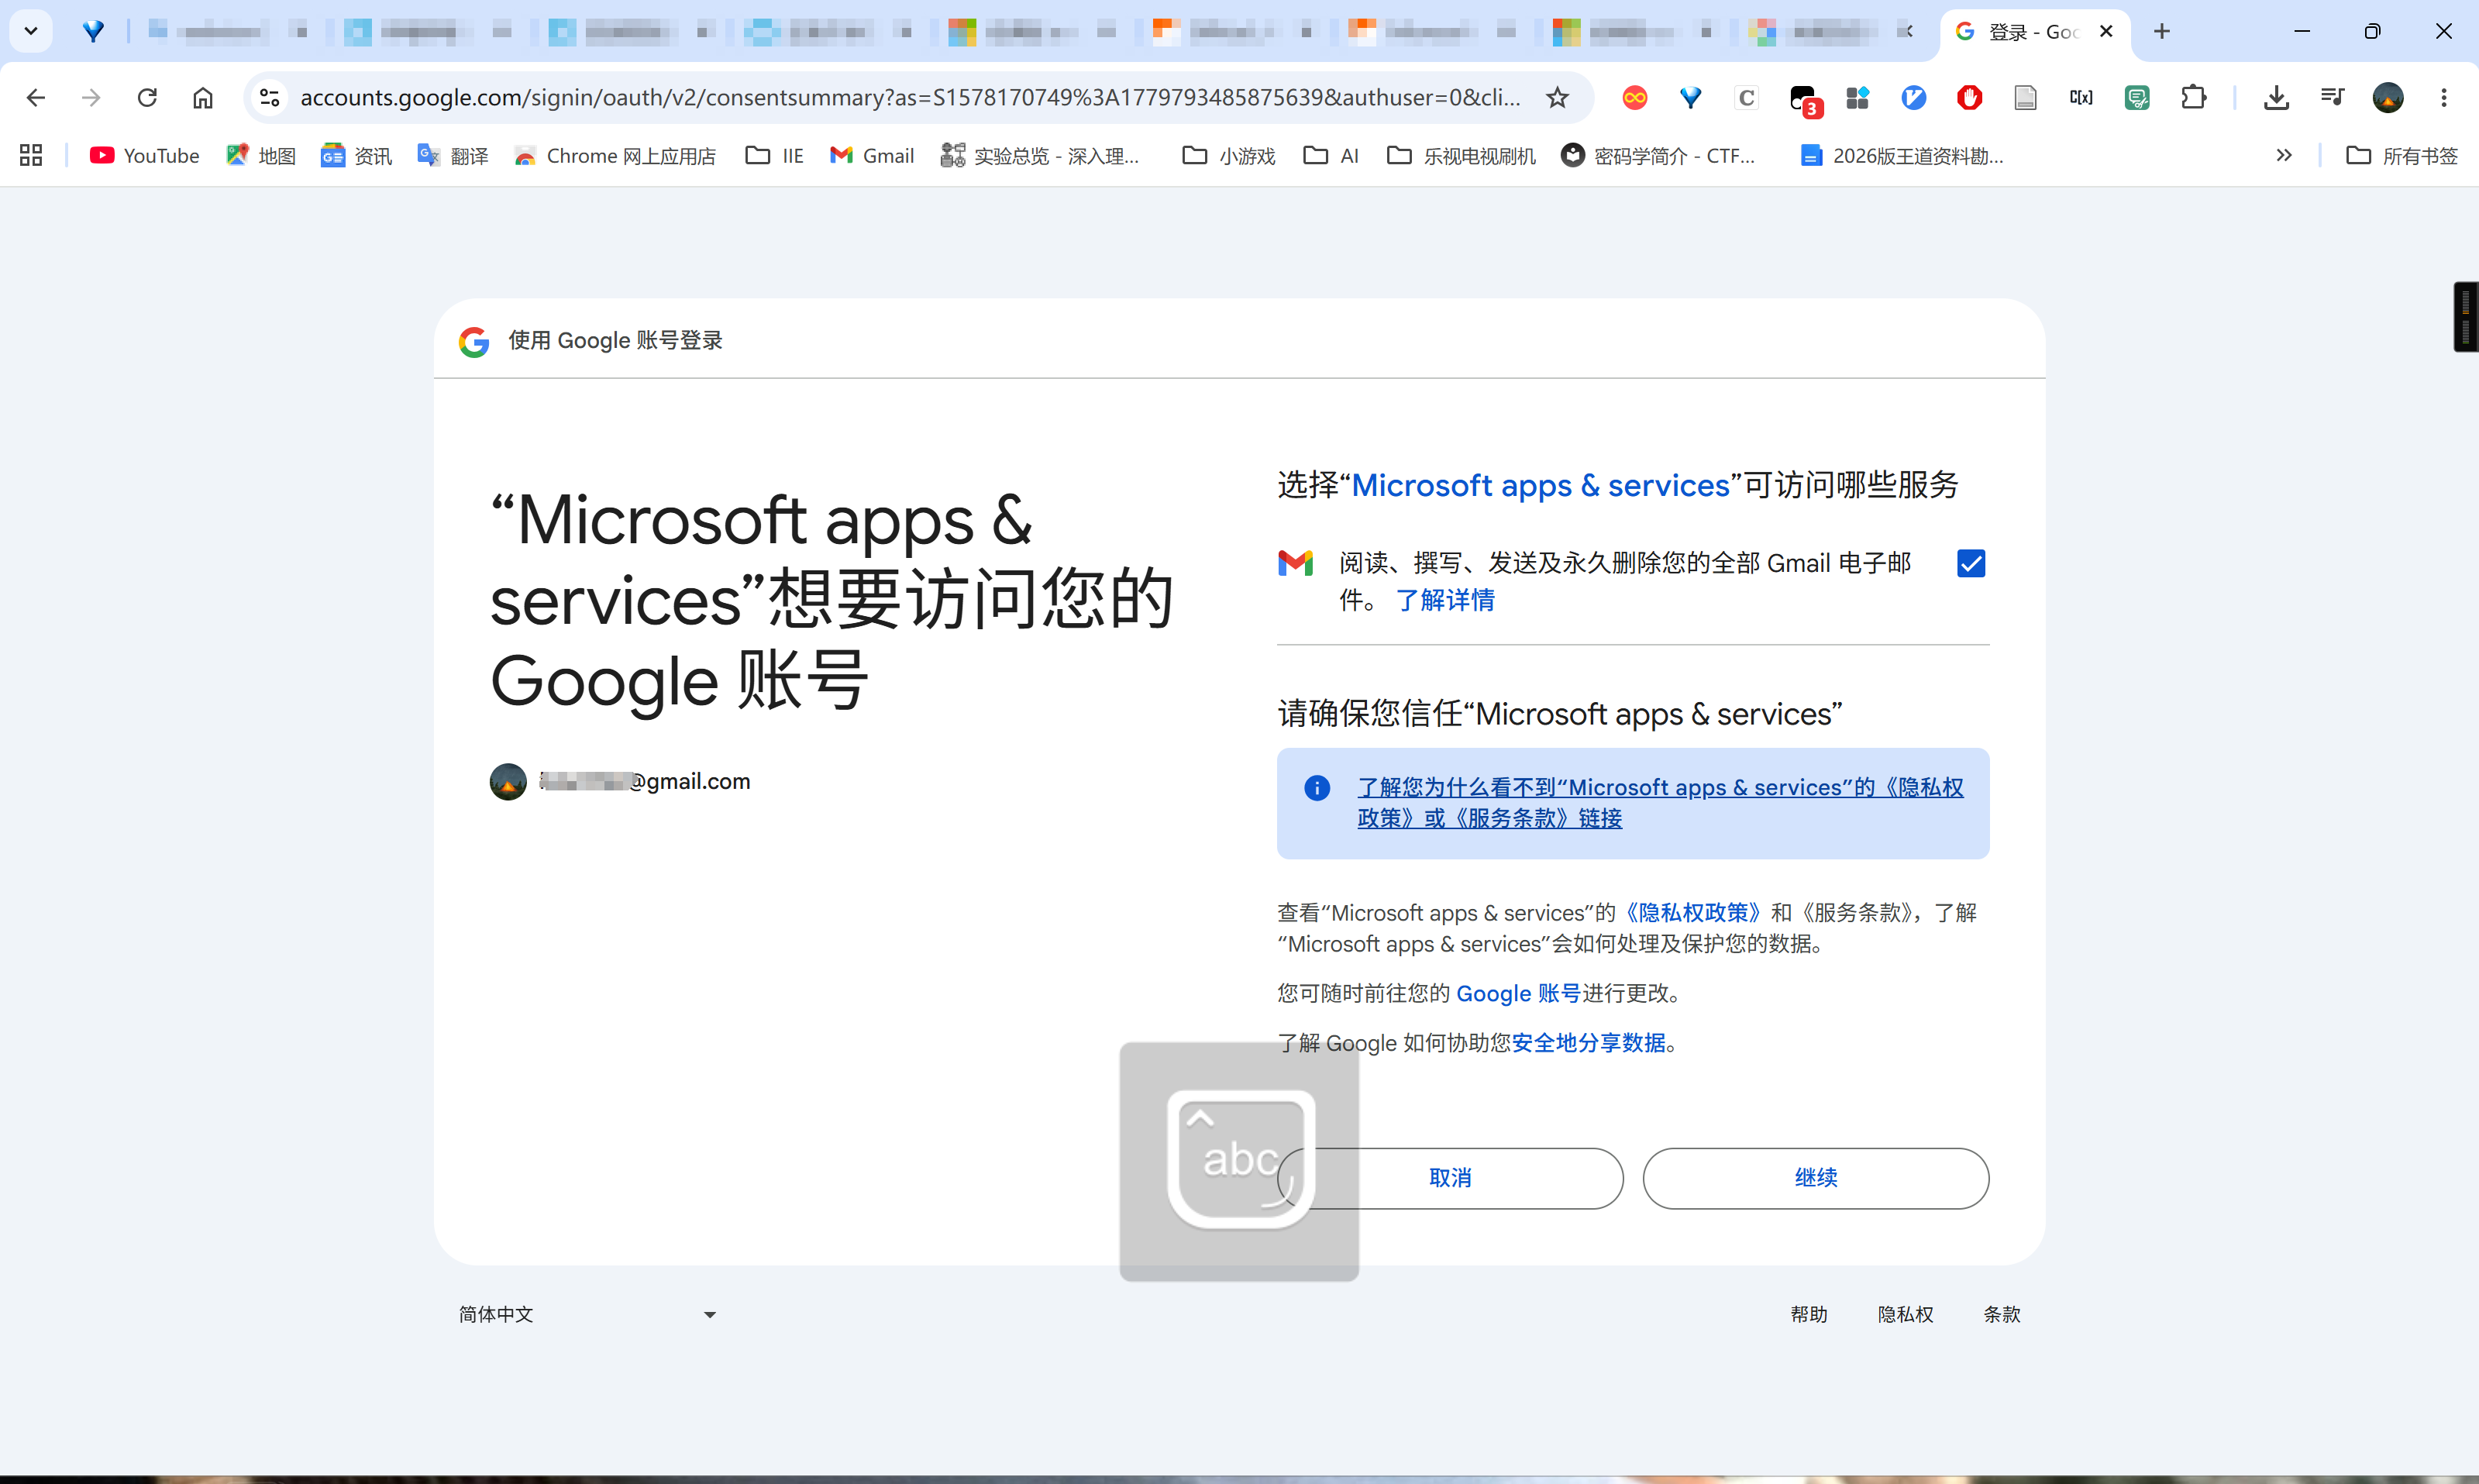Open the 所有书签 folder
The width and height of the screenshot is (2479, 1484).
pos(2401,155)
